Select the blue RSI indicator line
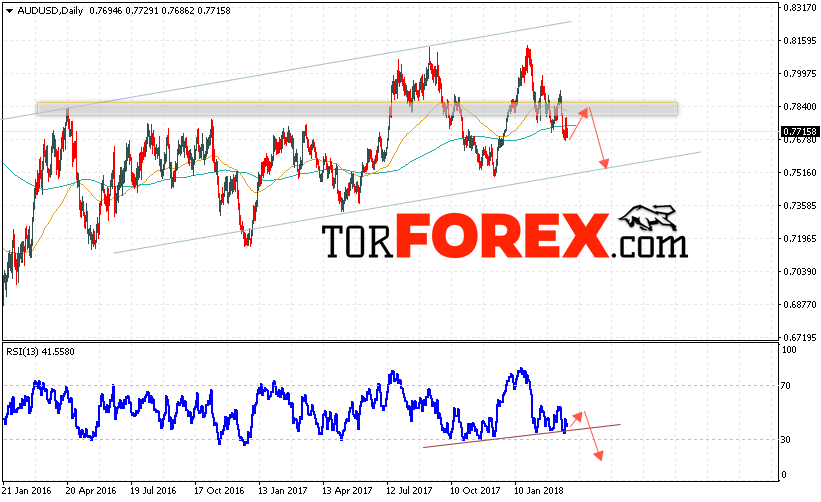The image size is (821, 502). [x=285, y=407]
